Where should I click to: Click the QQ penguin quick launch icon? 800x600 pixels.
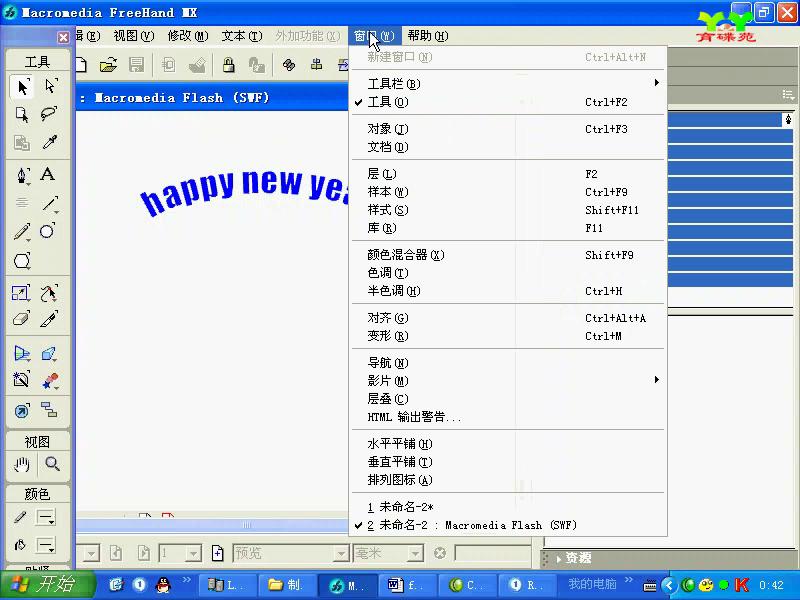[x=163, y=584]
